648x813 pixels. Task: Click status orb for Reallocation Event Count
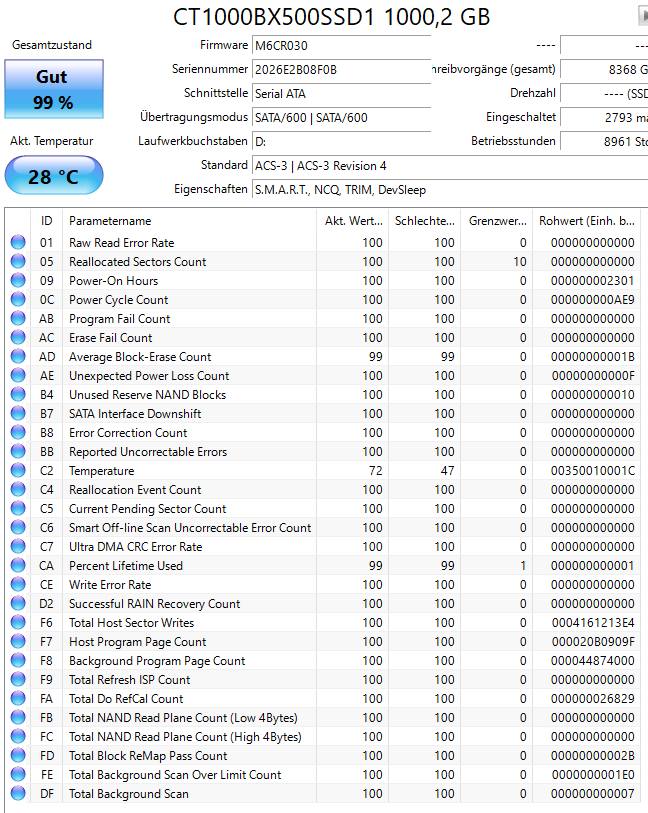pos(18,489)
